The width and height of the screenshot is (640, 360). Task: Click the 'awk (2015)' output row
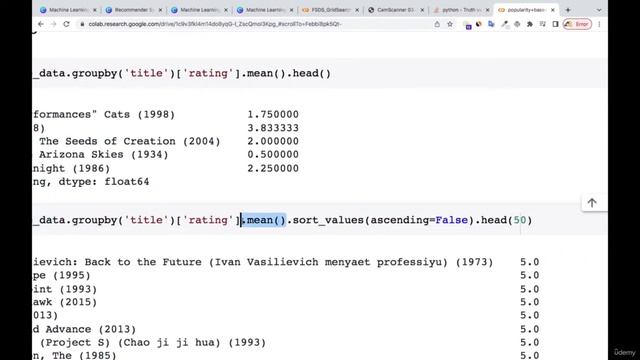(x=64, y=302)
